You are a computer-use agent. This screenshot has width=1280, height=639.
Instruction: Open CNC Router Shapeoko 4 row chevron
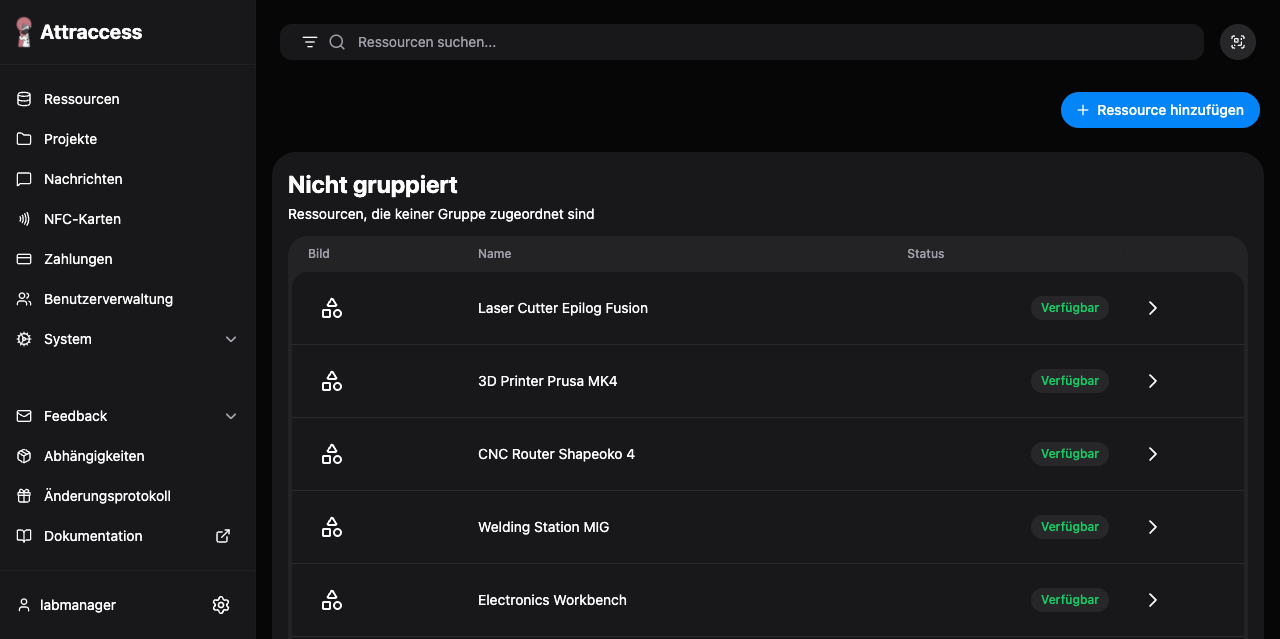coord(1152,454)
